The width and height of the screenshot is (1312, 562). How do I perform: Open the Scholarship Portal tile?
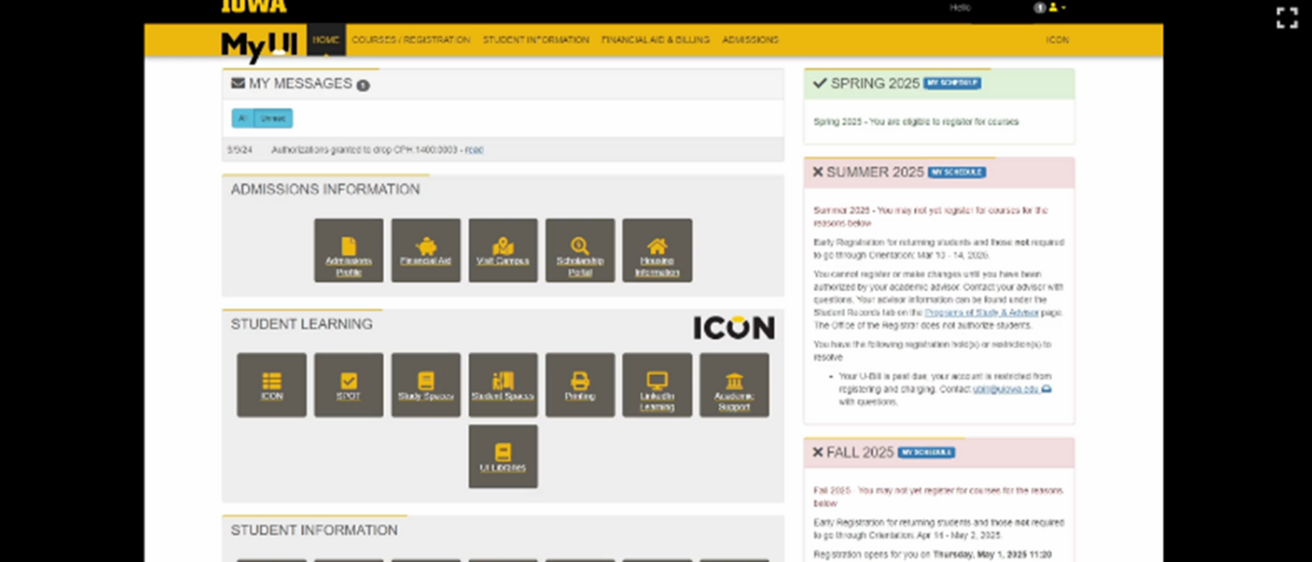tap(580, 250)
